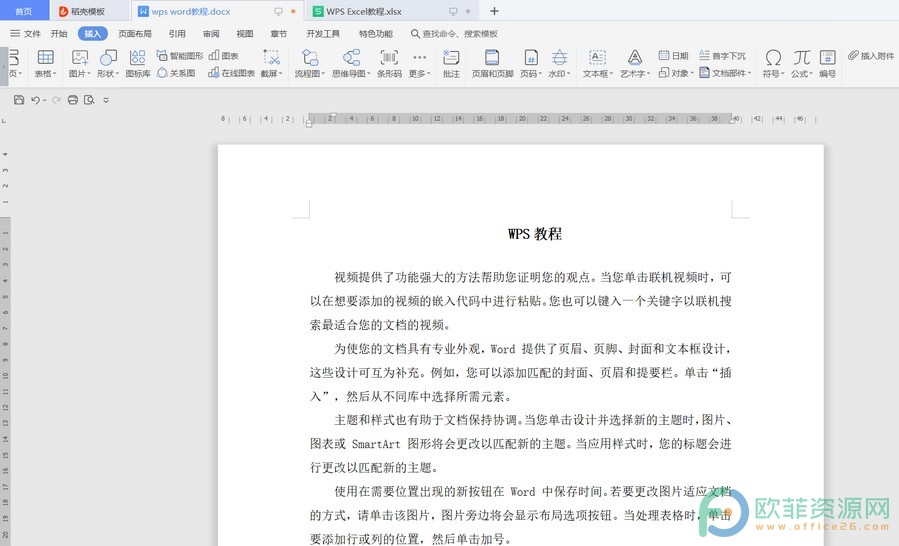Expand the undo history dropdown arrow
This screenshot has height=546, width=899.
point(45,100)
